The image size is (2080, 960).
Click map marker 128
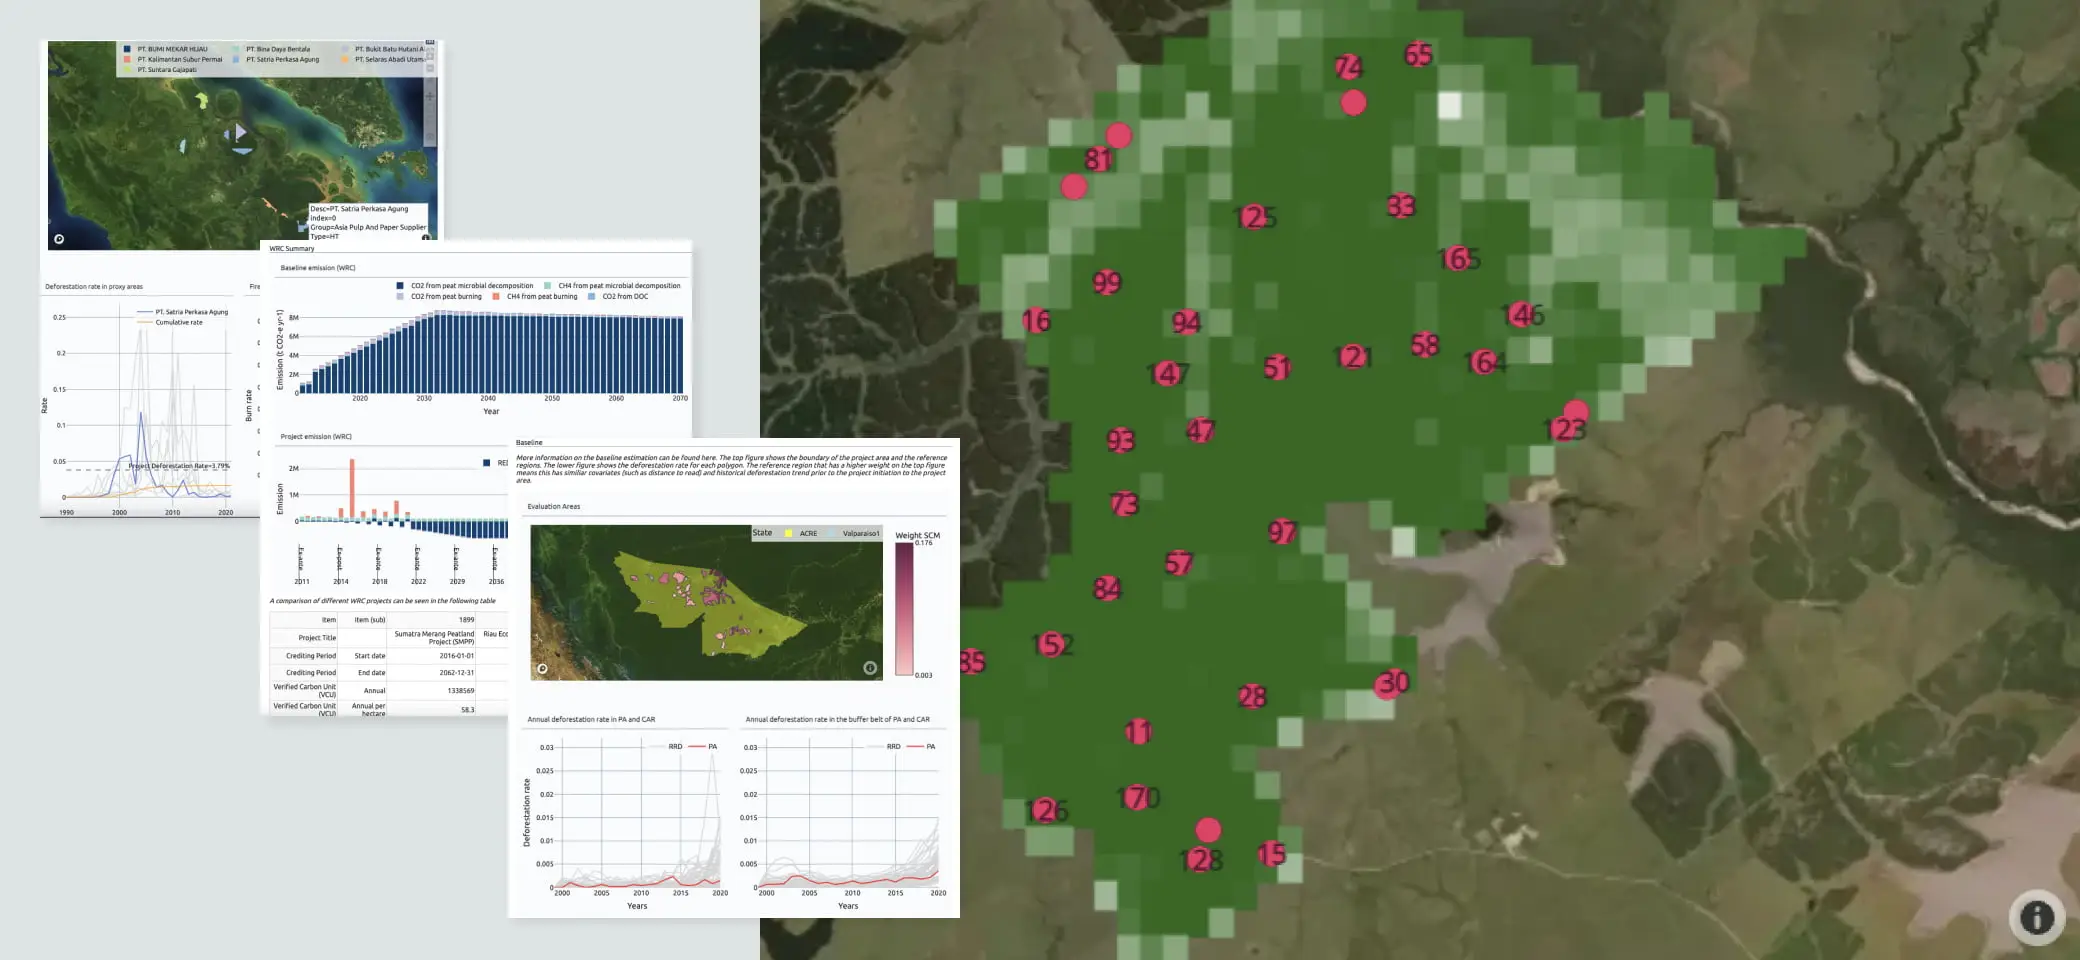(x=1201, y=859)
